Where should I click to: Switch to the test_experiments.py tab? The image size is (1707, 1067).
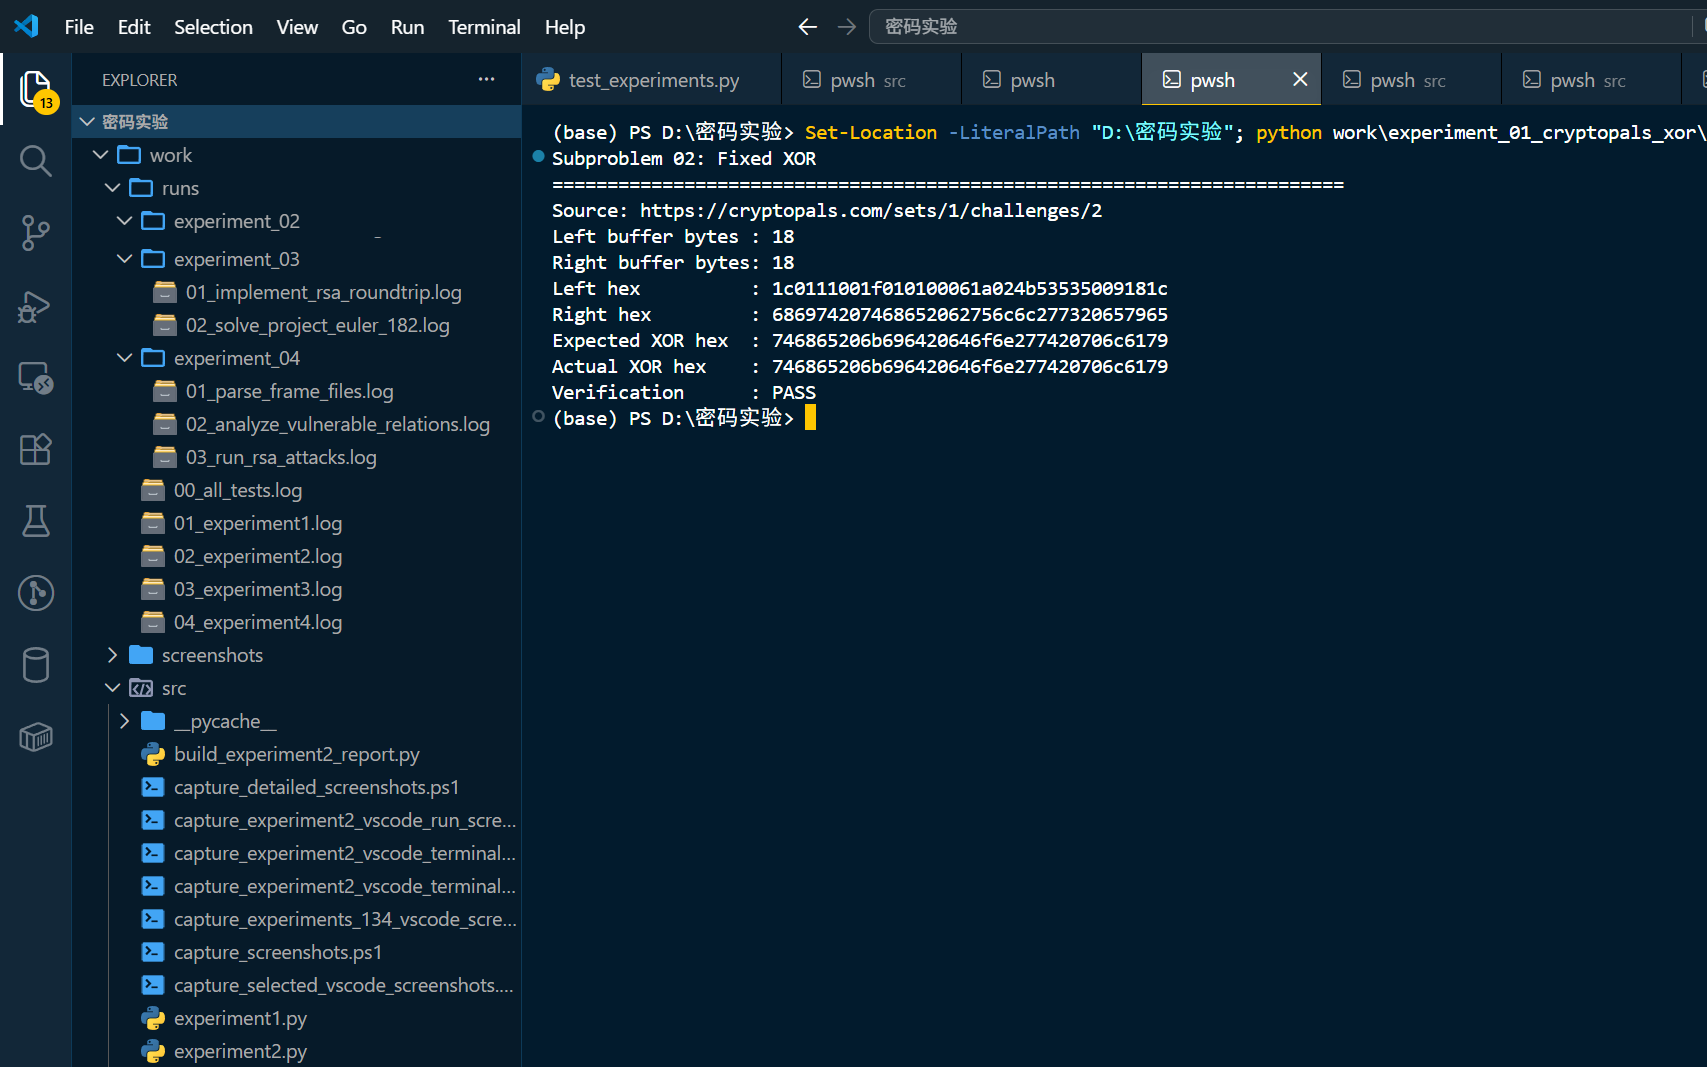[651, 80]
